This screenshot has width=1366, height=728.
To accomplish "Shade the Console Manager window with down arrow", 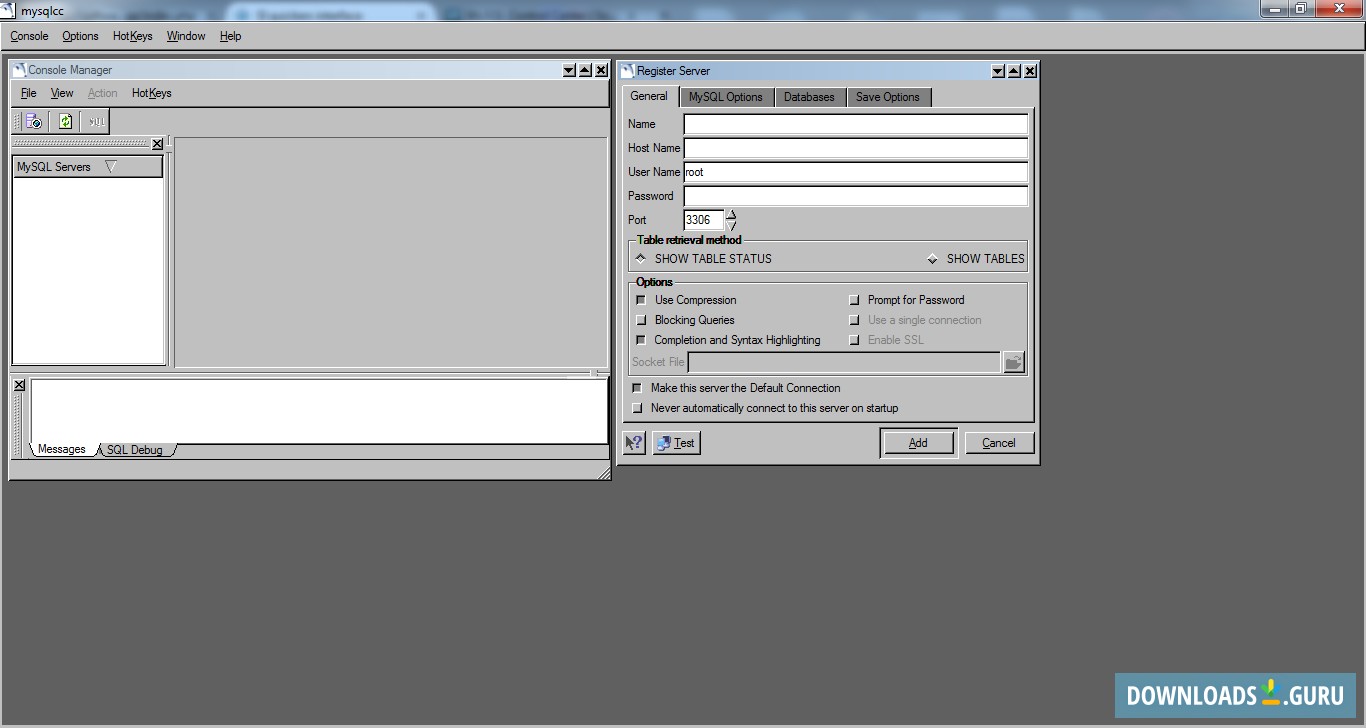I will click(x=569, y=70).
